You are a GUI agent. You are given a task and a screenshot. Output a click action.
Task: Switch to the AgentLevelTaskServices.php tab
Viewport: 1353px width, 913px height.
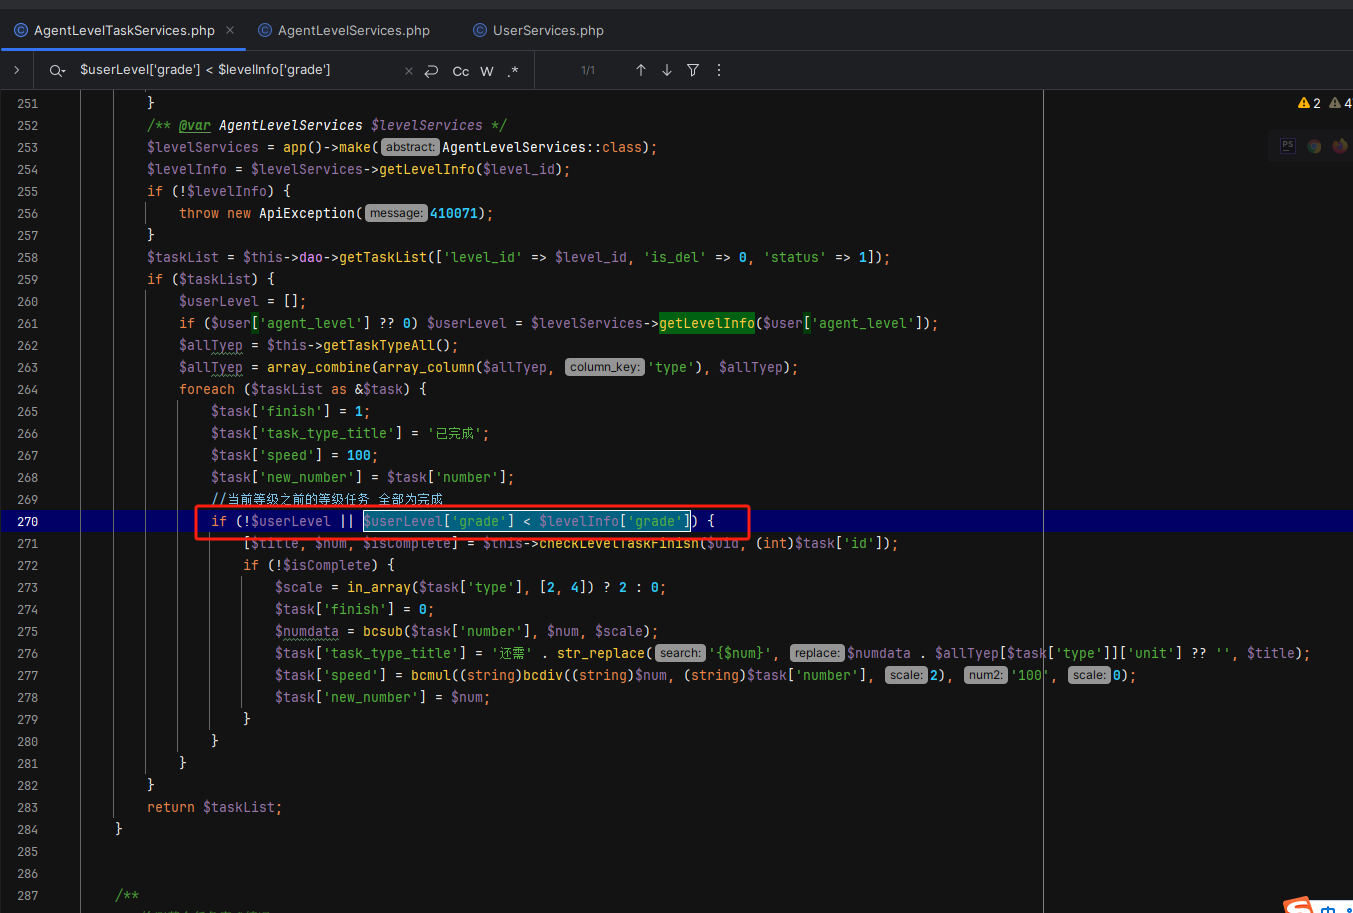pos(124,30)
